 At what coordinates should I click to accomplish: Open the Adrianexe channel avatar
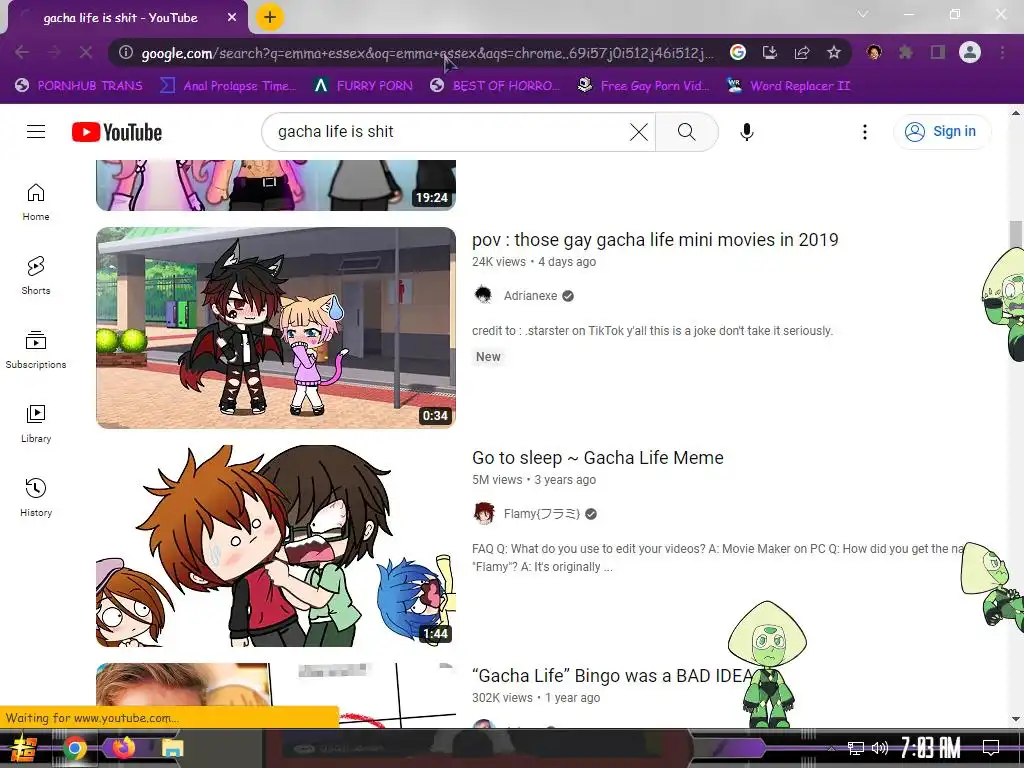click(x=483, y=295)
